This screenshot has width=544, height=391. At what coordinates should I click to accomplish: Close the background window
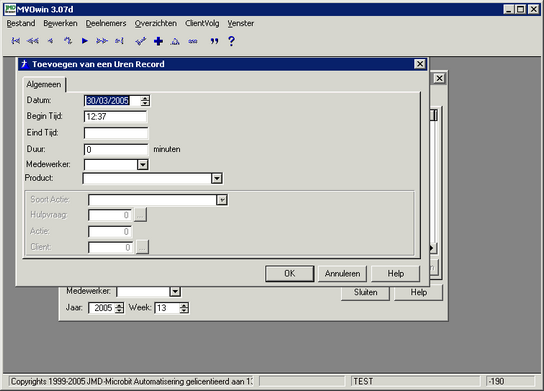[x=439, y=78]
